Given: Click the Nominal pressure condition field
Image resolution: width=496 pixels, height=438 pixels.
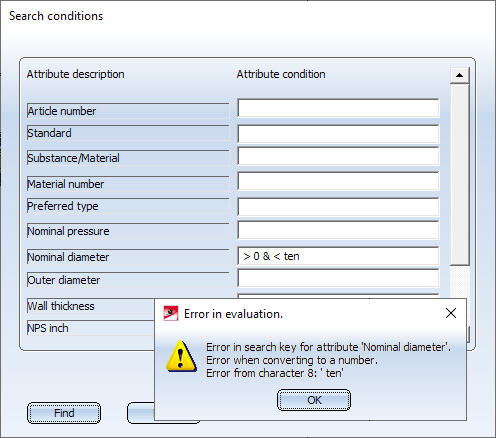Looking at the screenshot, I should coord(338,230).
